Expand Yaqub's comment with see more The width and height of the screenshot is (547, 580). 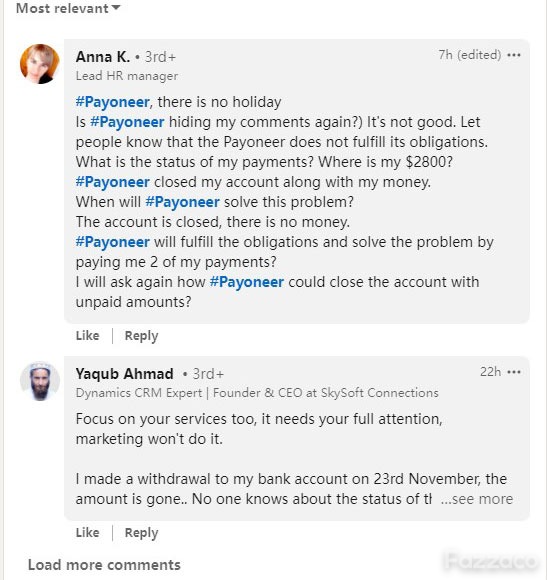pyautogui.click(x=477, y=499)
